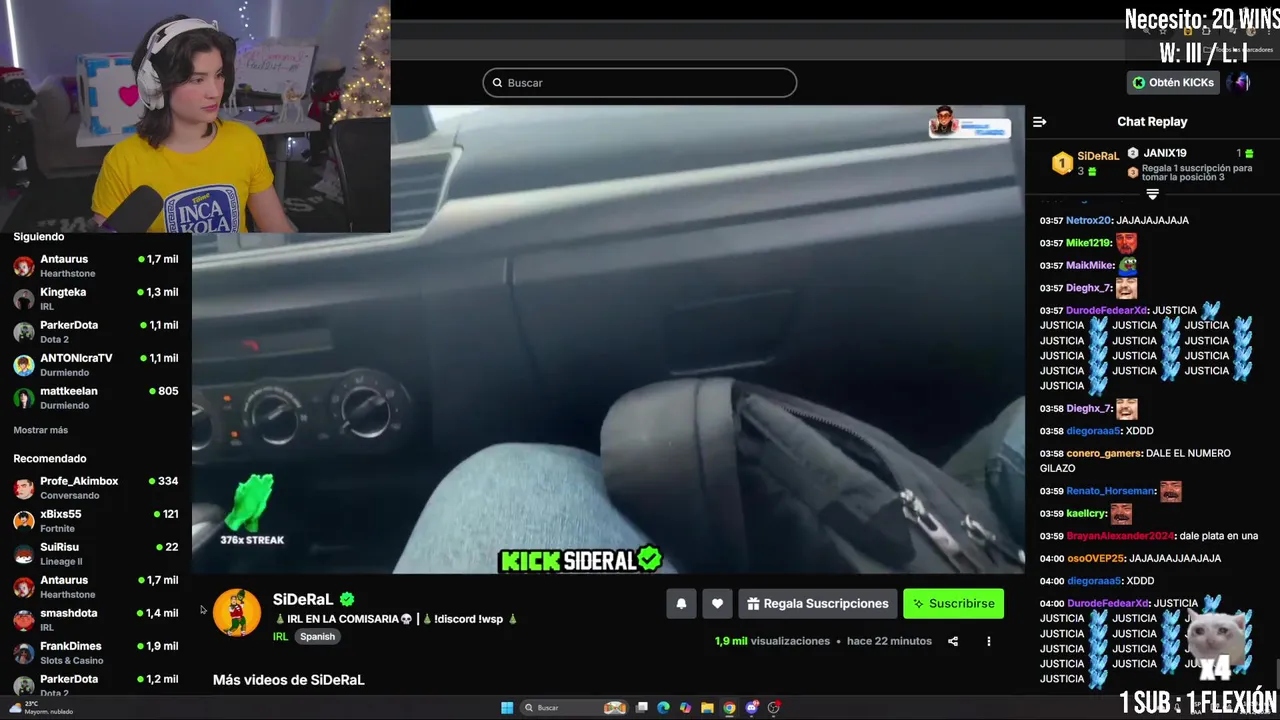Image resolution: width=1280 pixels, height=720 pixels.
Task: Open the ANTONIcraTV channel
Action: click(x=96, y=365)
